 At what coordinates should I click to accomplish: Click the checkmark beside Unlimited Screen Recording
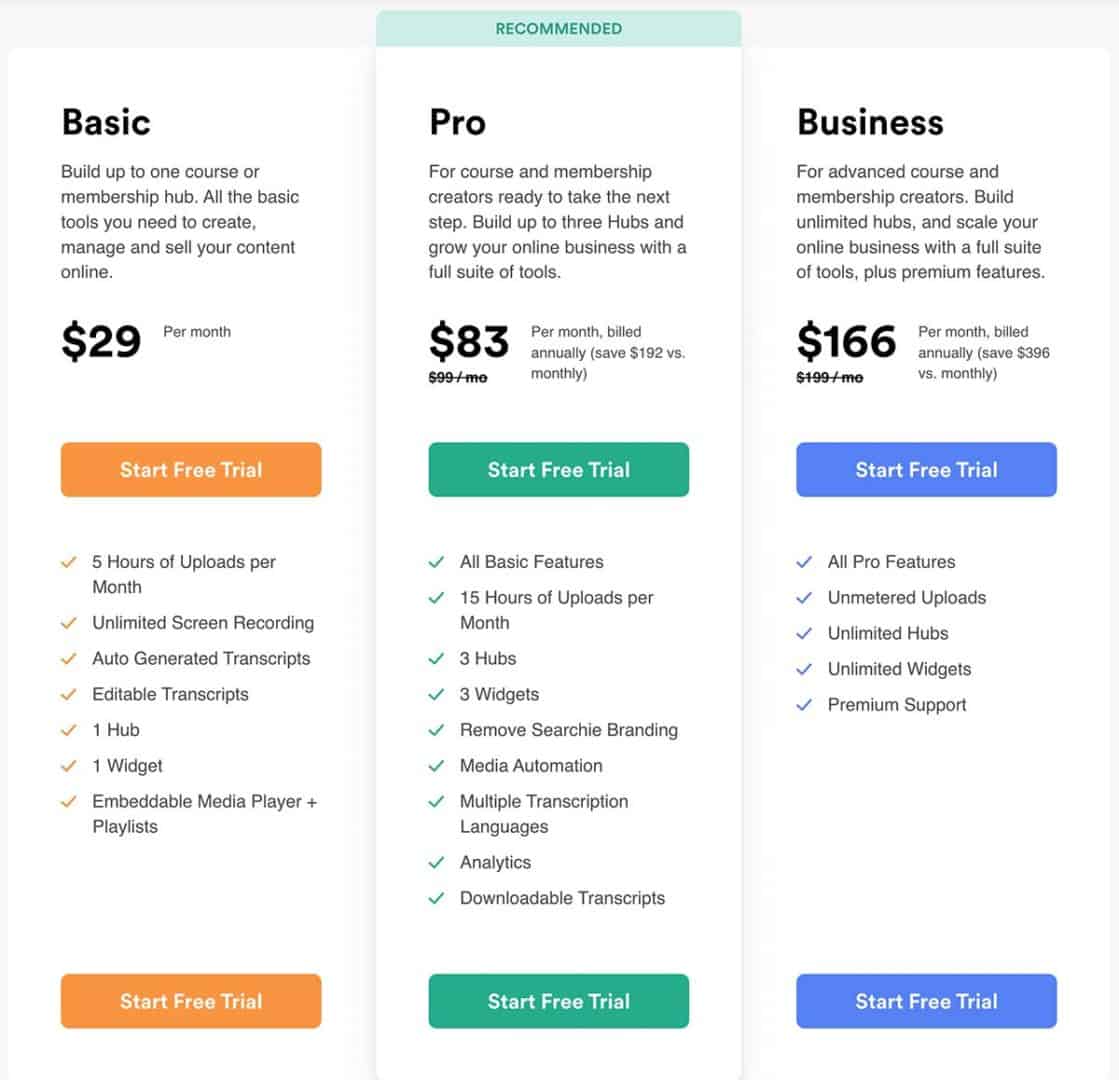pyautogui.click(x=69, y=623)
